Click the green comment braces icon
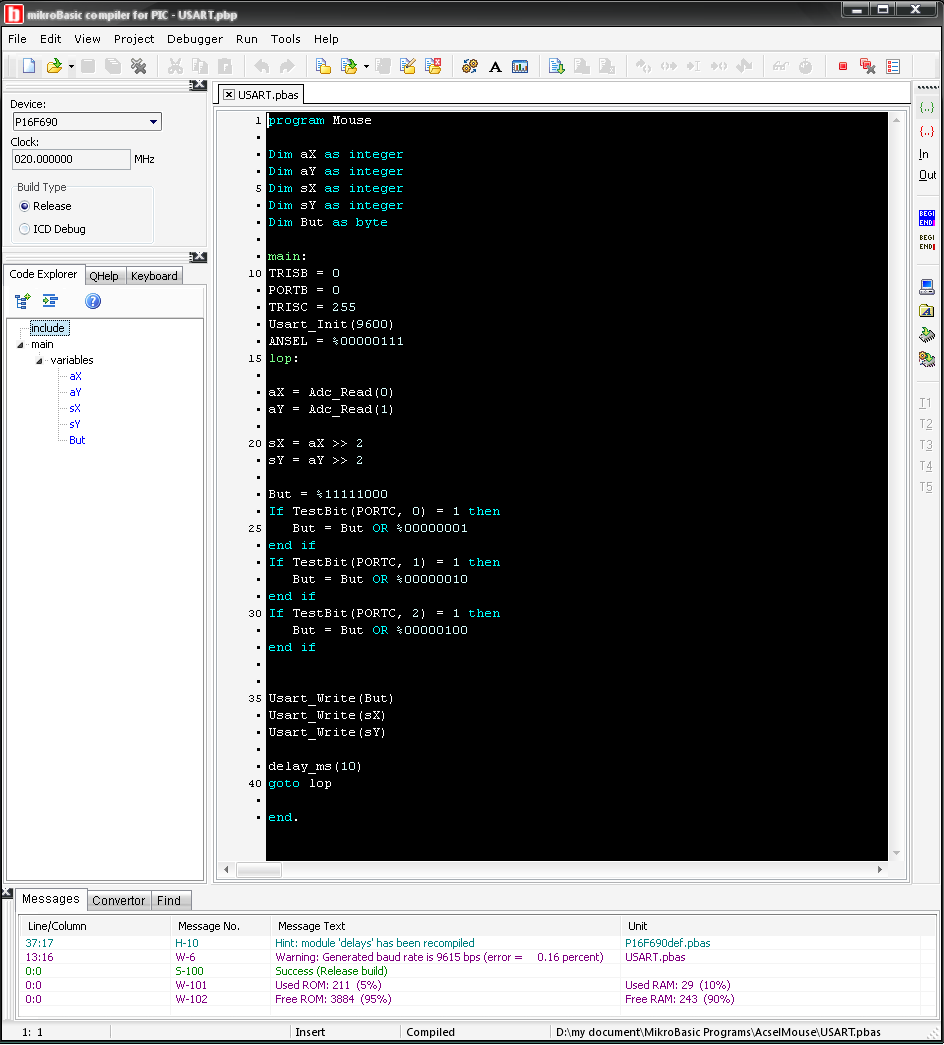 tap(927, 107)
